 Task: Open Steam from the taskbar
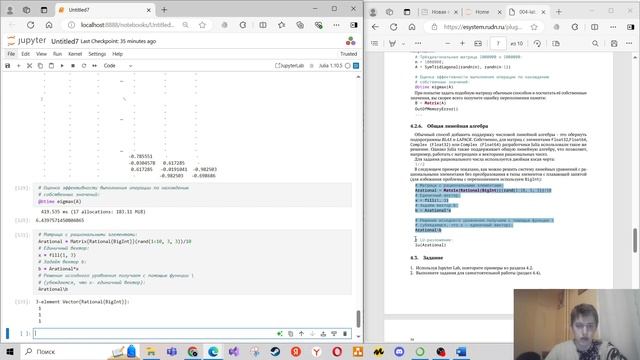pyautogui.click(x=275, y=351)
